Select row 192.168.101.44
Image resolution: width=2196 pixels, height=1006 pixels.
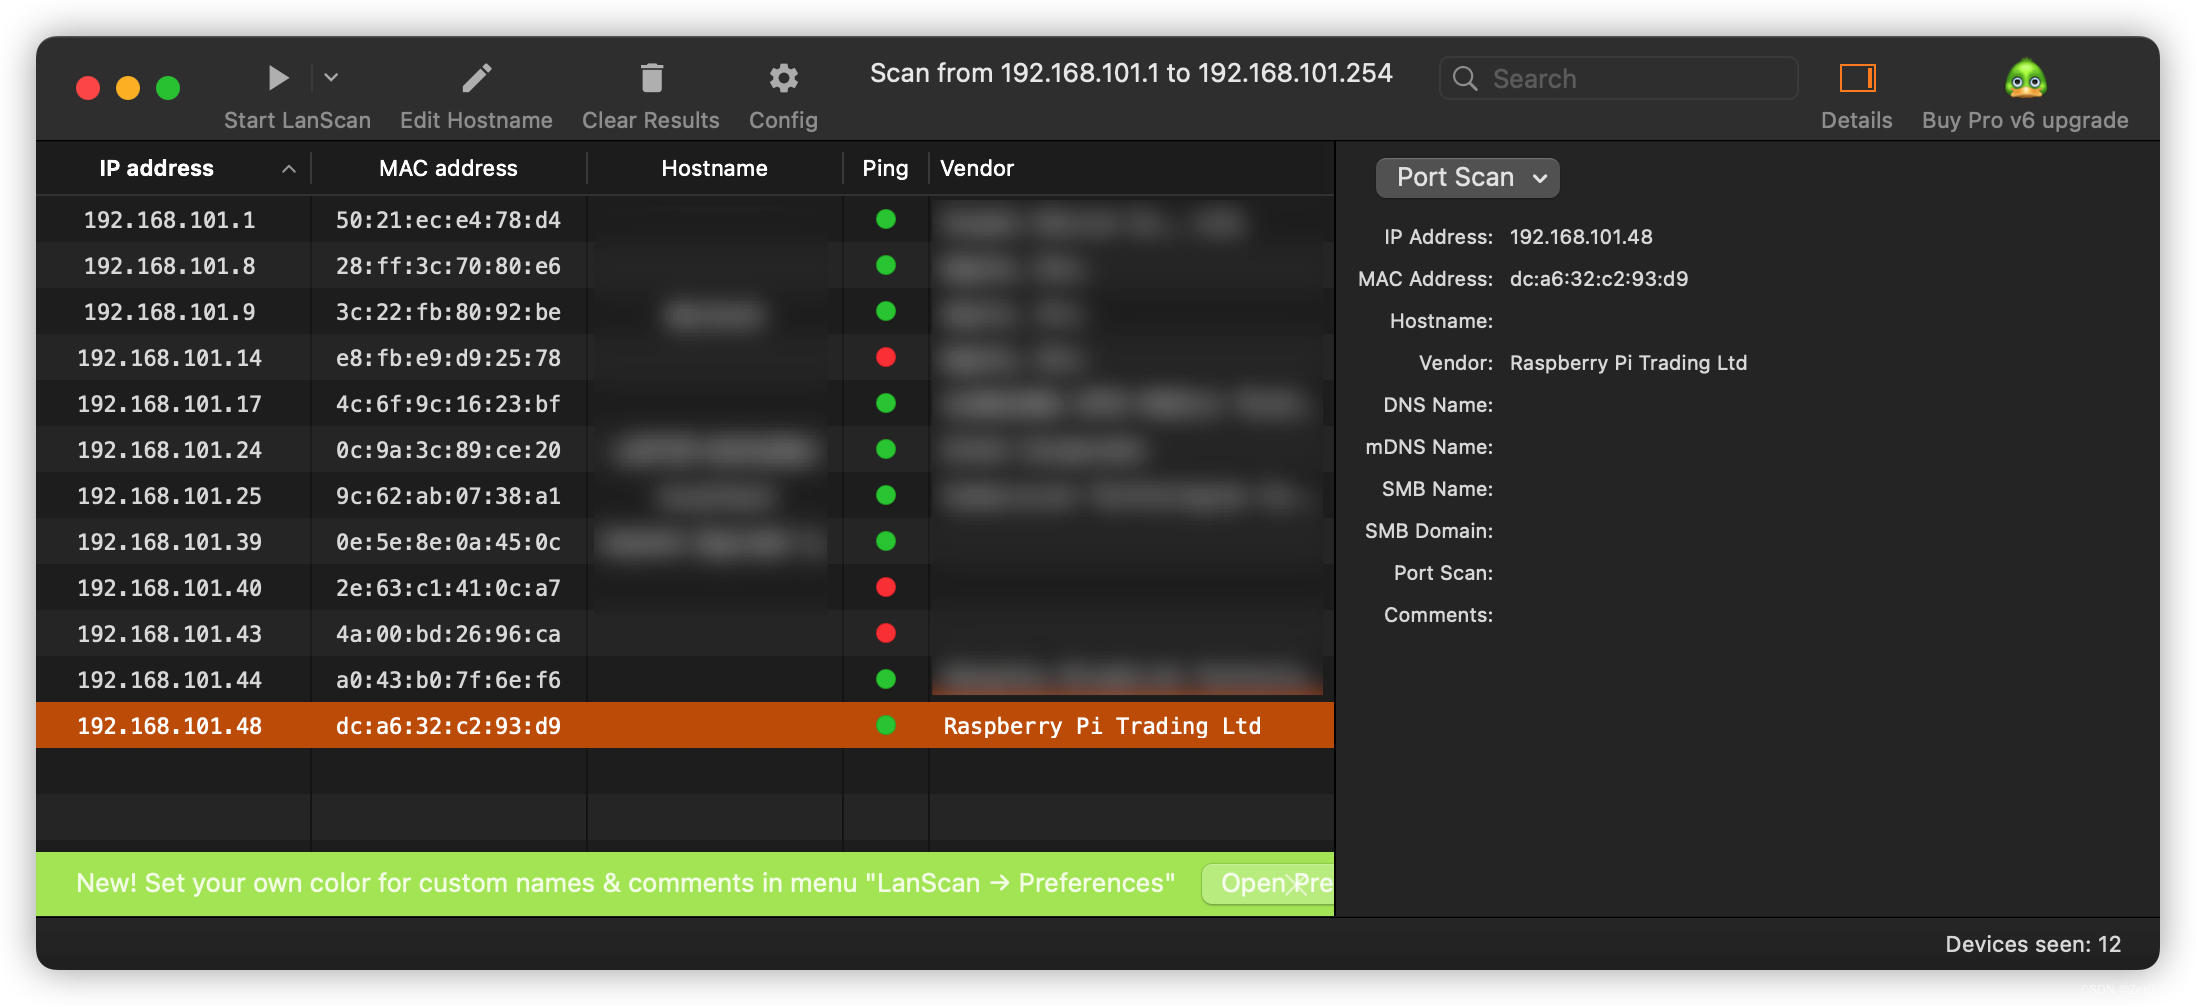click(685, 680)
